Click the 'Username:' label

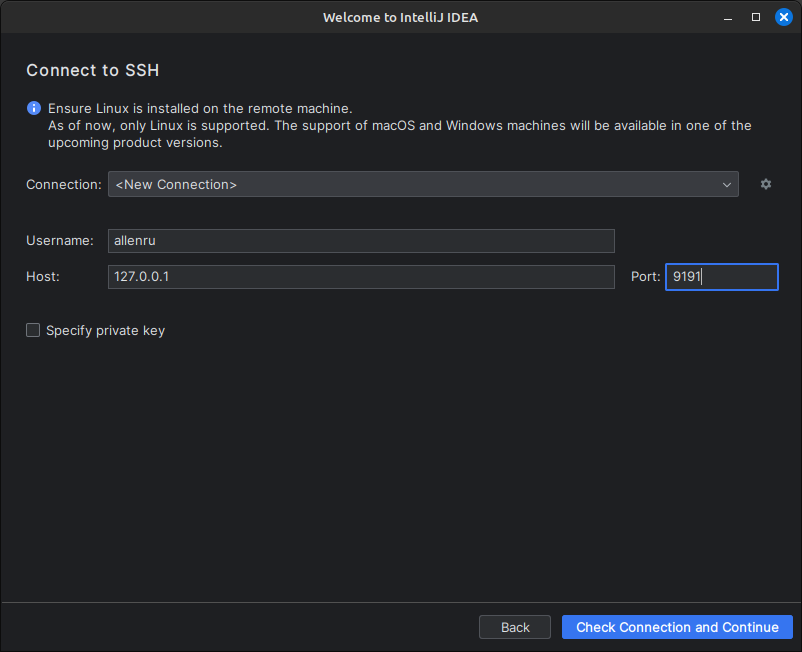click(x=59, y=241)
